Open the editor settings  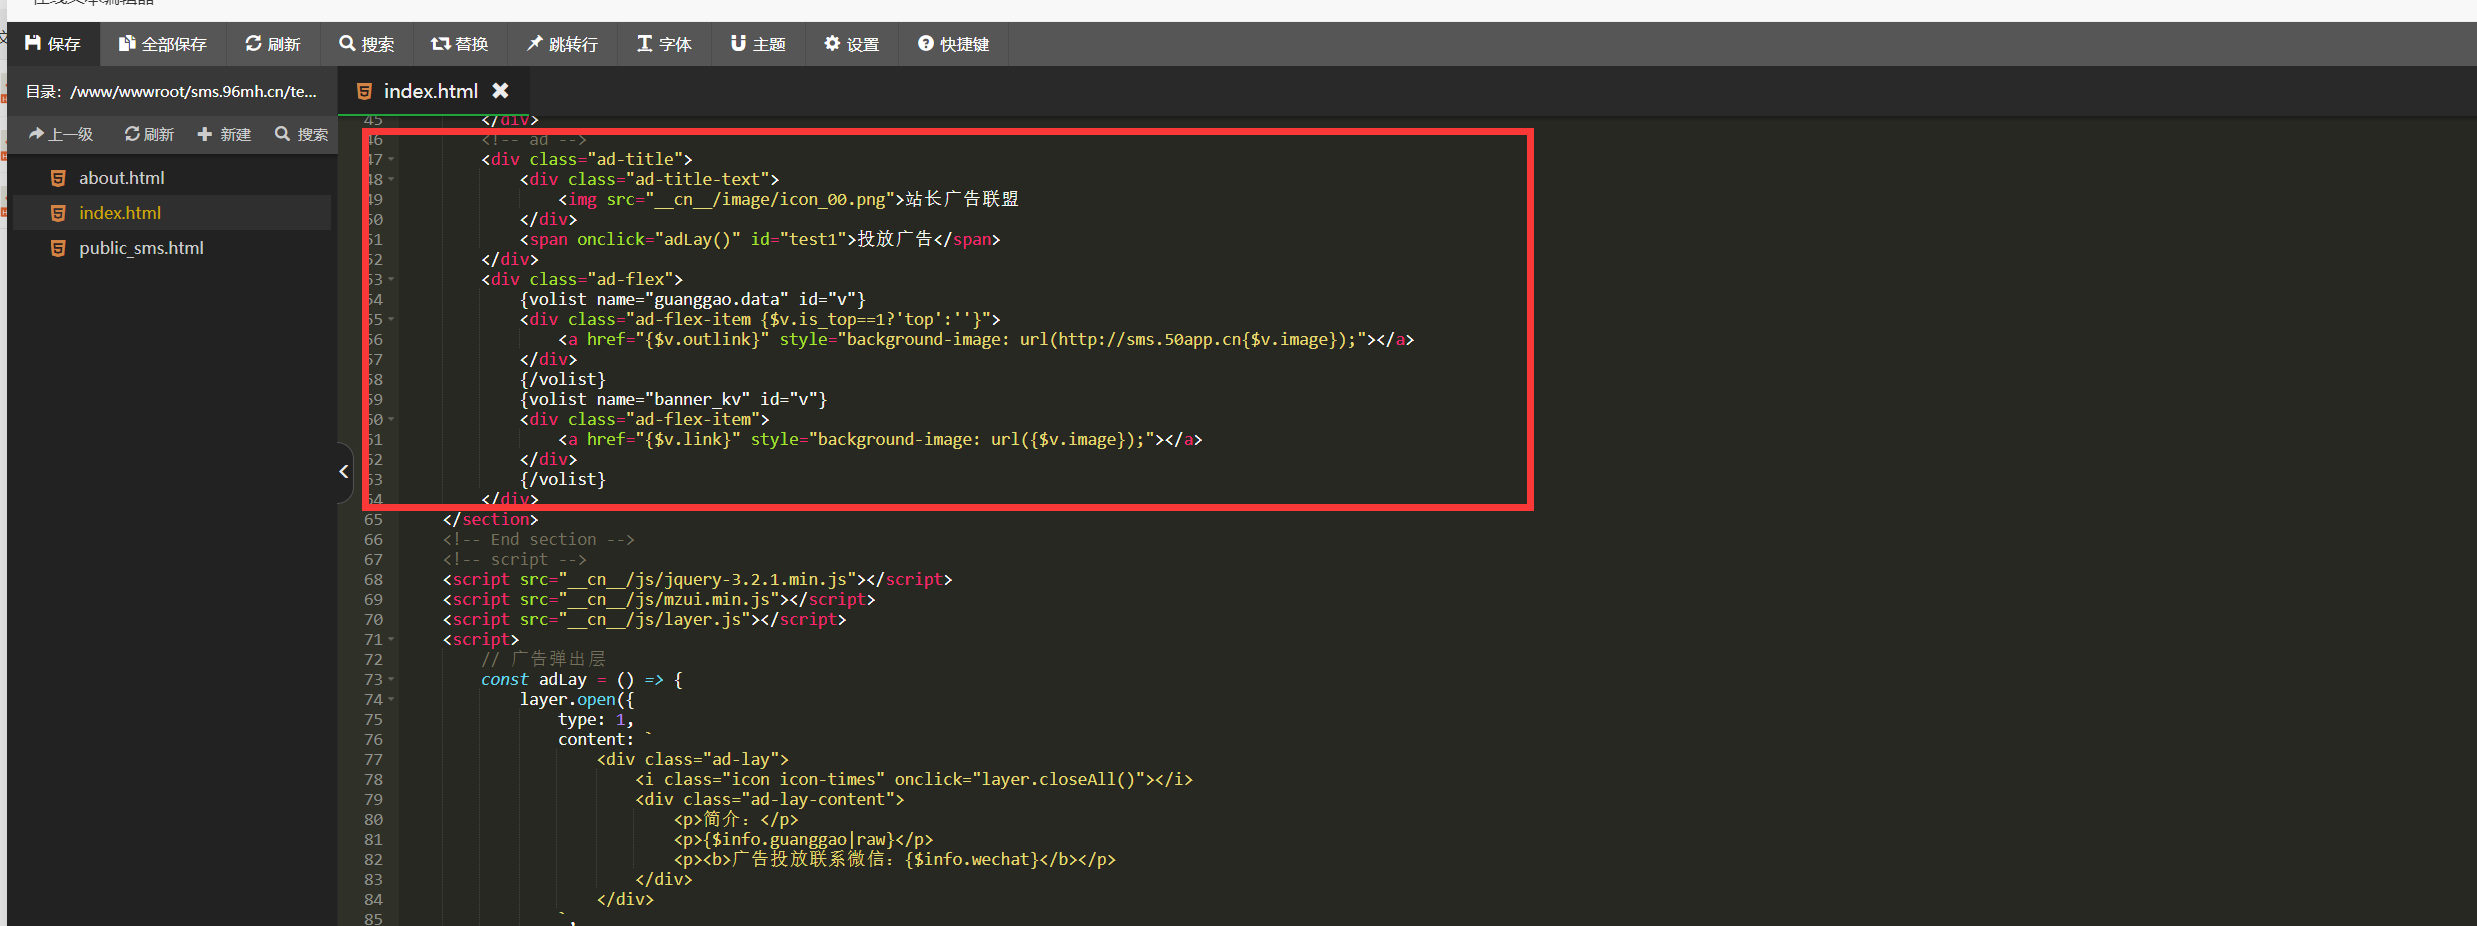851,44
